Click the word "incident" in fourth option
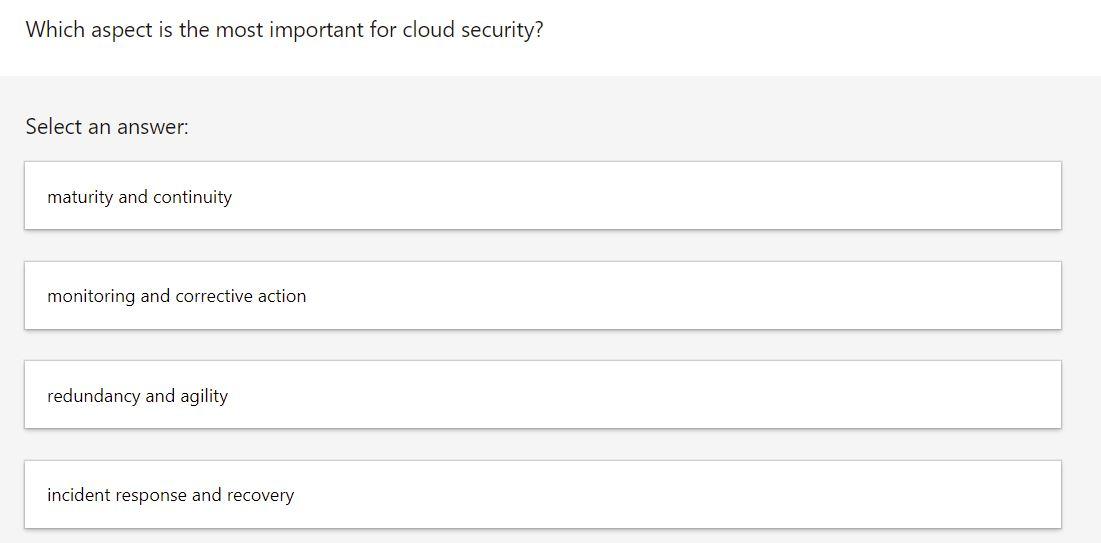Viewport: 1101px width, 543px height. 76,495
